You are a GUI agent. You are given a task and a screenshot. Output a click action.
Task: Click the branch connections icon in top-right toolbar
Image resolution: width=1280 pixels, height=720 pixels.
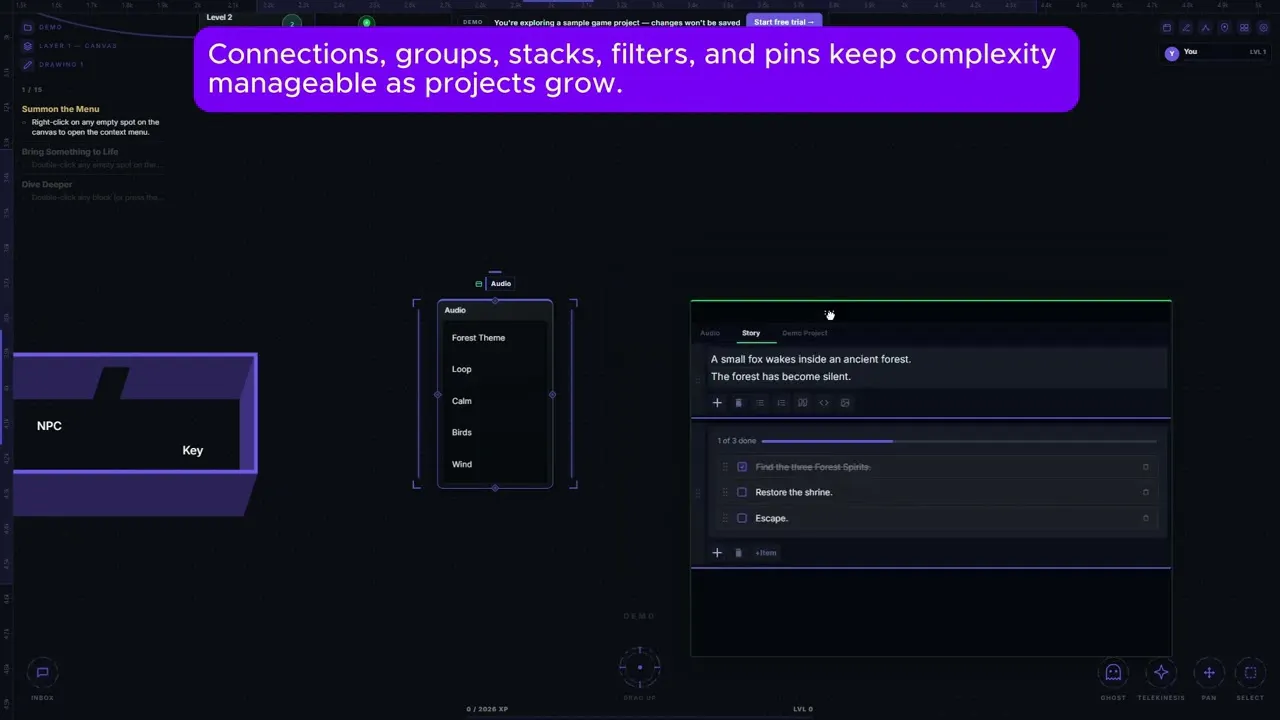click(x=1205, y=28)
